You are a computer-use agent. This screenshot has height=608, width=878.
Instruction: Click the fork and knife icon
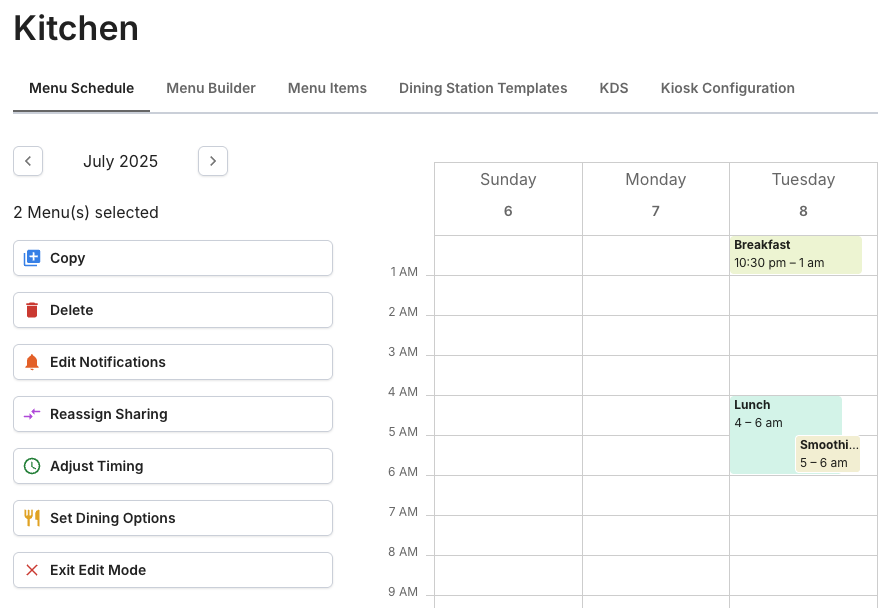click(32, 518)
